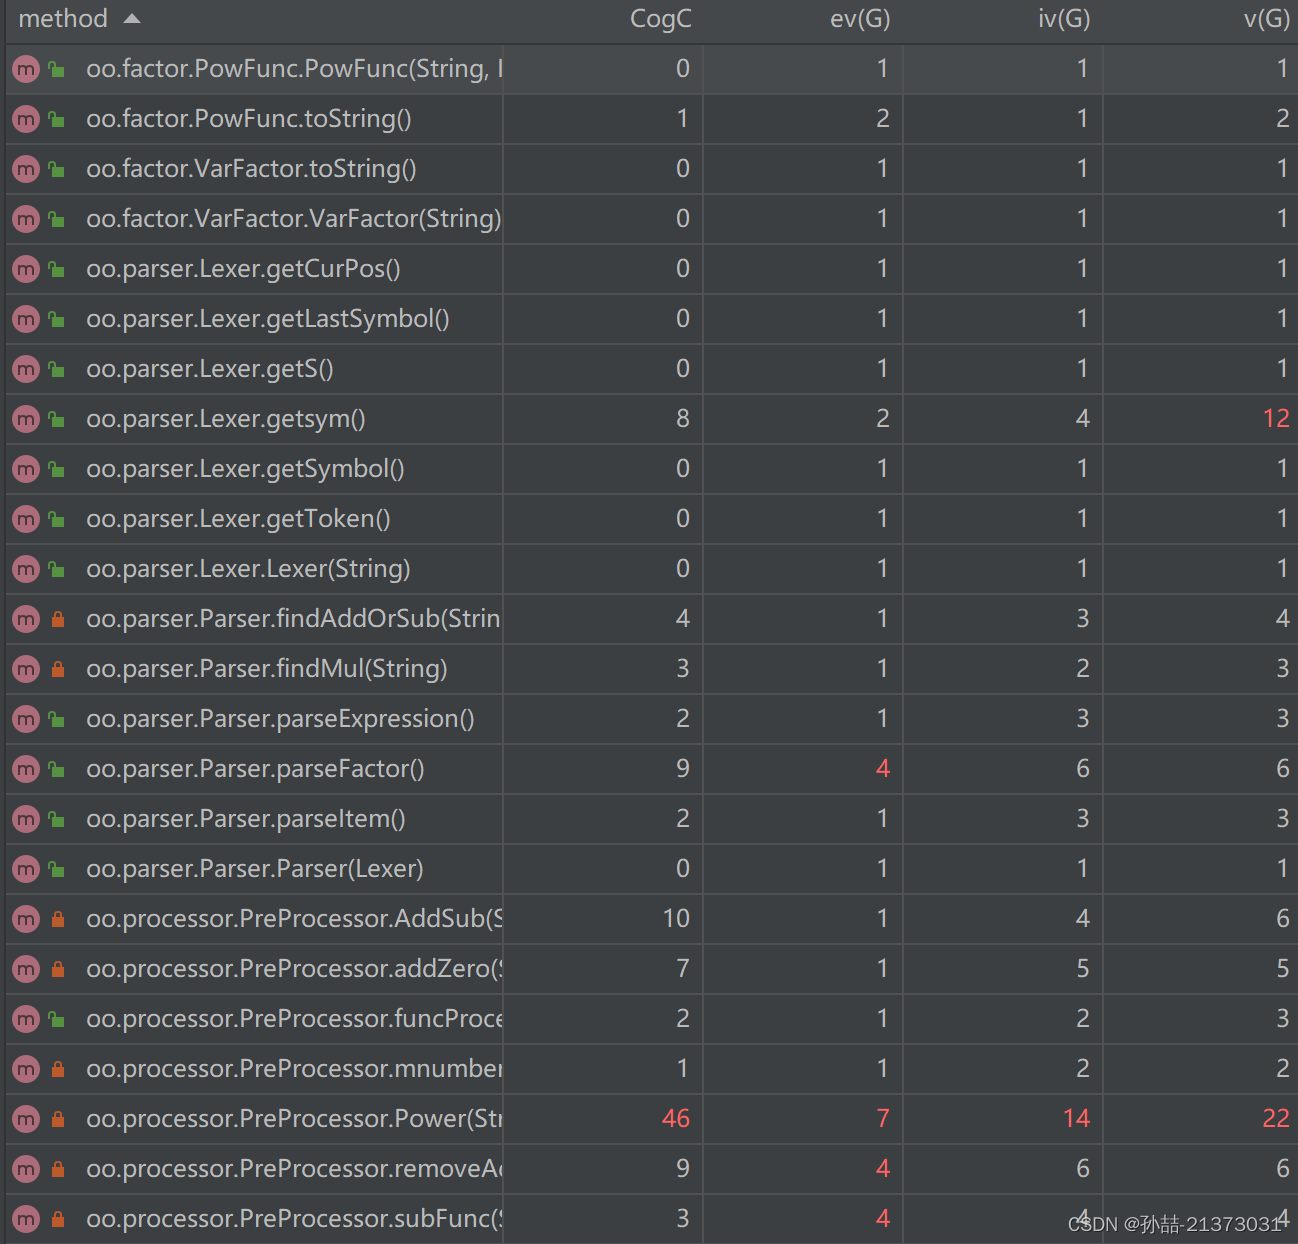Select row oo.parser.Parser.Parser(Lexer)
Screen dimensions: 1298x1244
click(x=651, y=869)
